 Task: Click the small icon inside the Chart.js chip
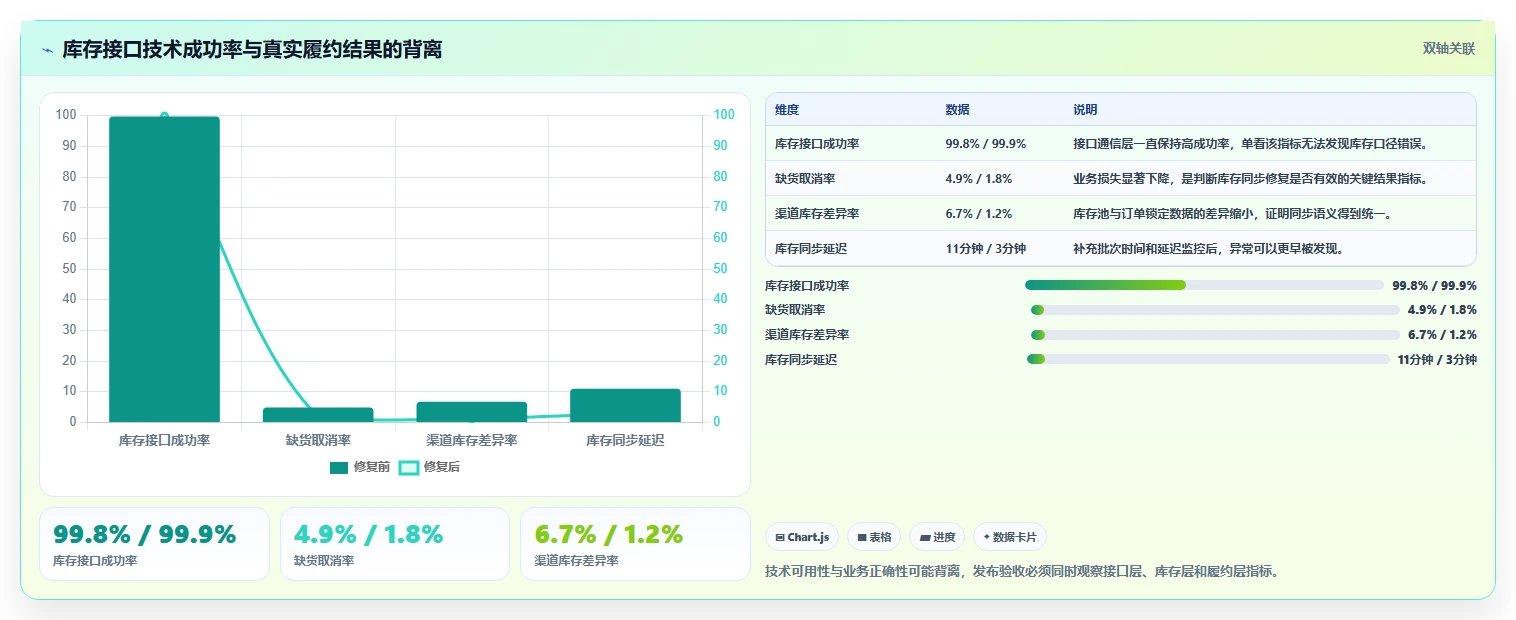pyautogui.click(x=780, y=537)
